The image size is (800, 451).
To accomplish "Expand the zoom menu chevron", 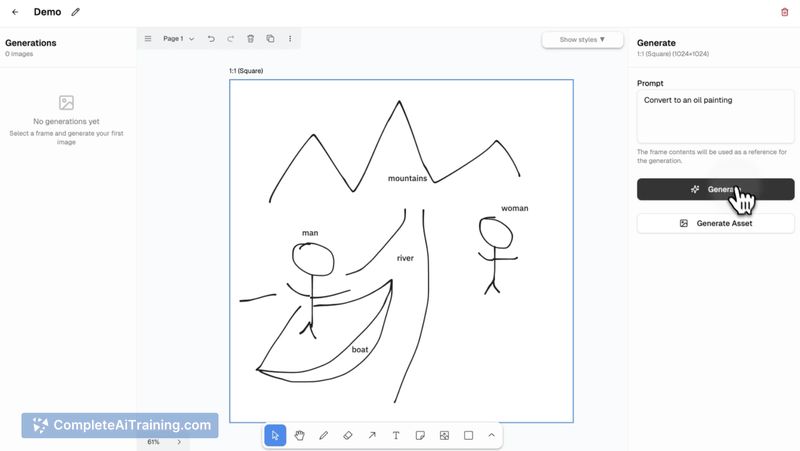I will 179,442.
